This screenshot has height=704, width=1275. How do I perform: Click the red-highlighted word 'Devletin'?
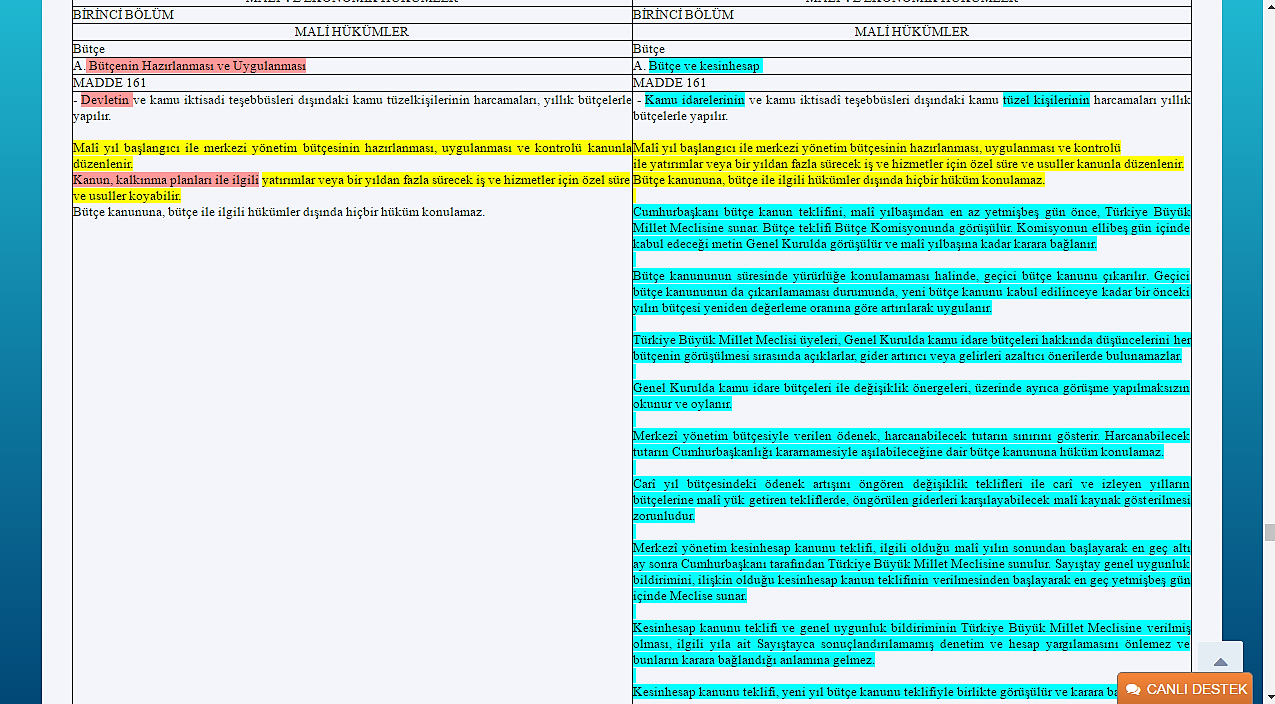tap(105, 100)
